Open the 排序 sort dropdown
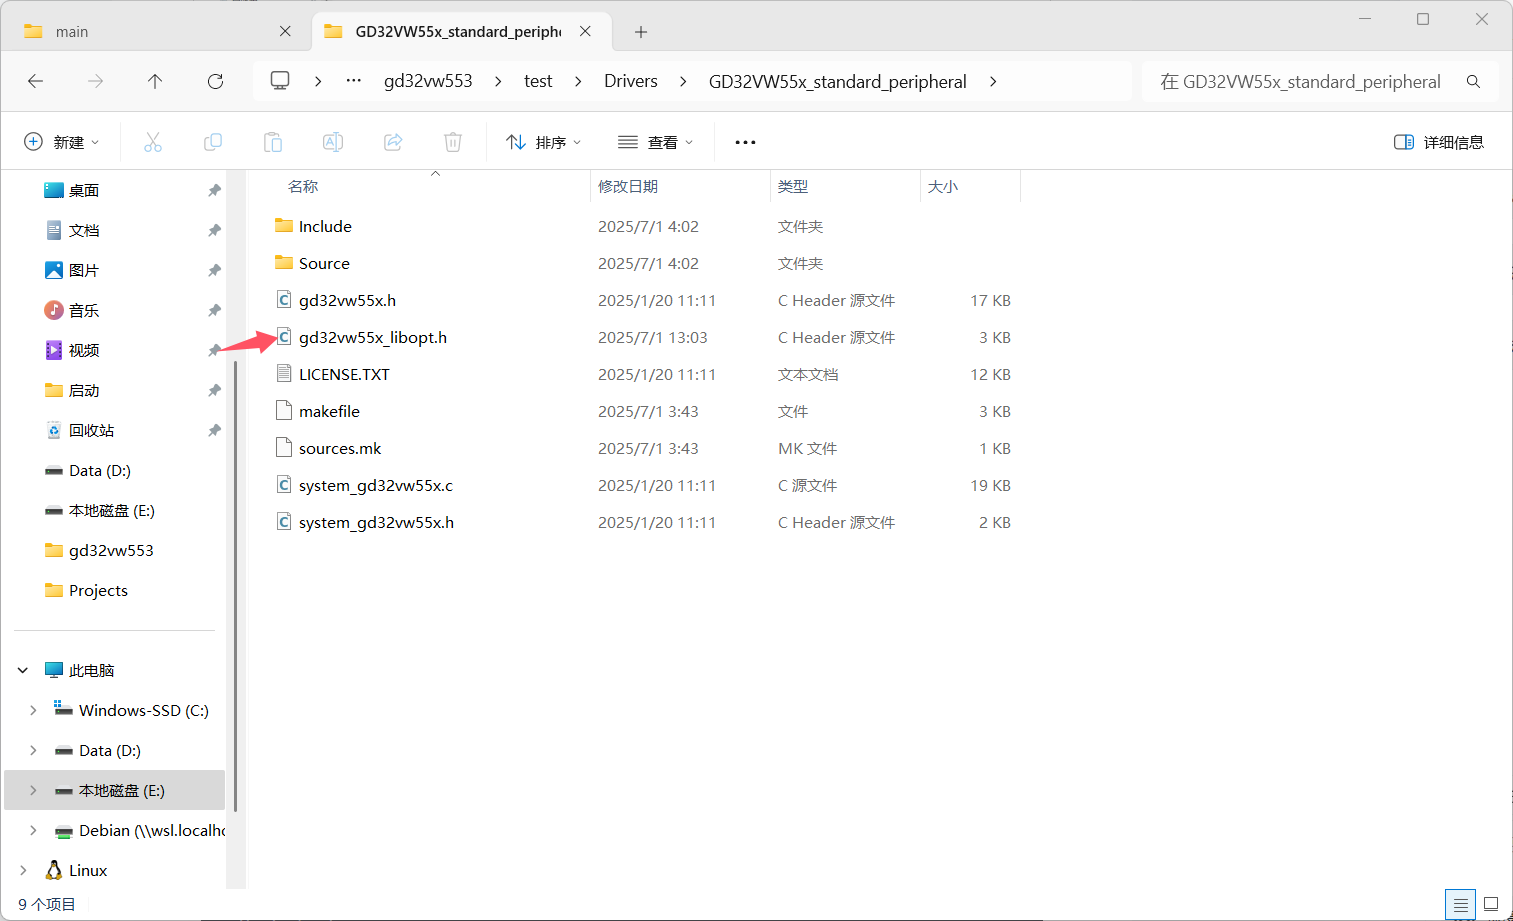The width and height of the screenshot is (1513, 921). [x=543, y=141]
